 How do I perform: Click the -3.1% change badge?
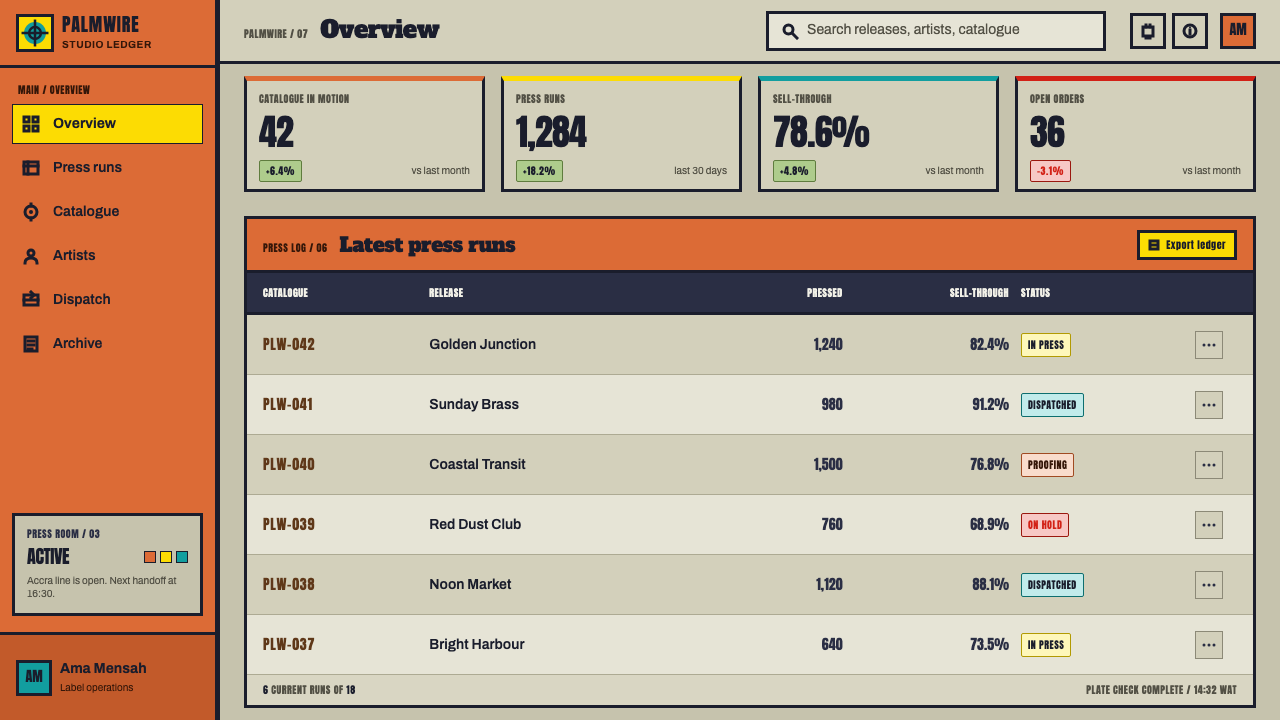coord(1050,171)
